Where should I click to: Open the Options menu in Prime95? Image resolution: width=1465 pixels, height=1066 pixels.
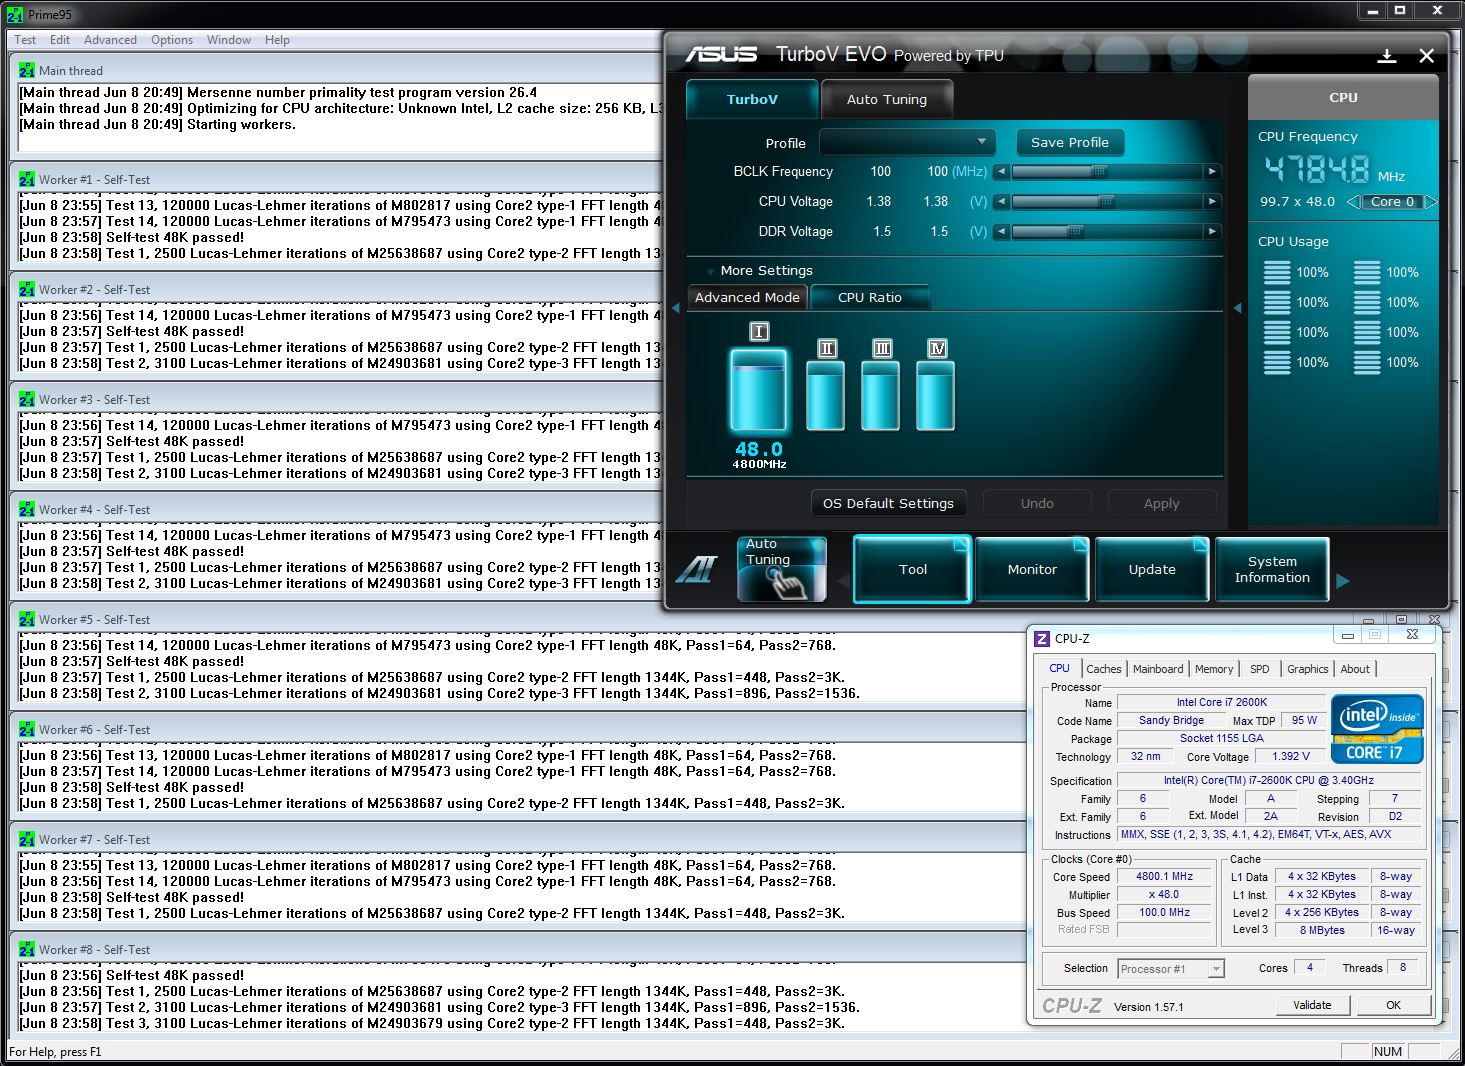172,40
